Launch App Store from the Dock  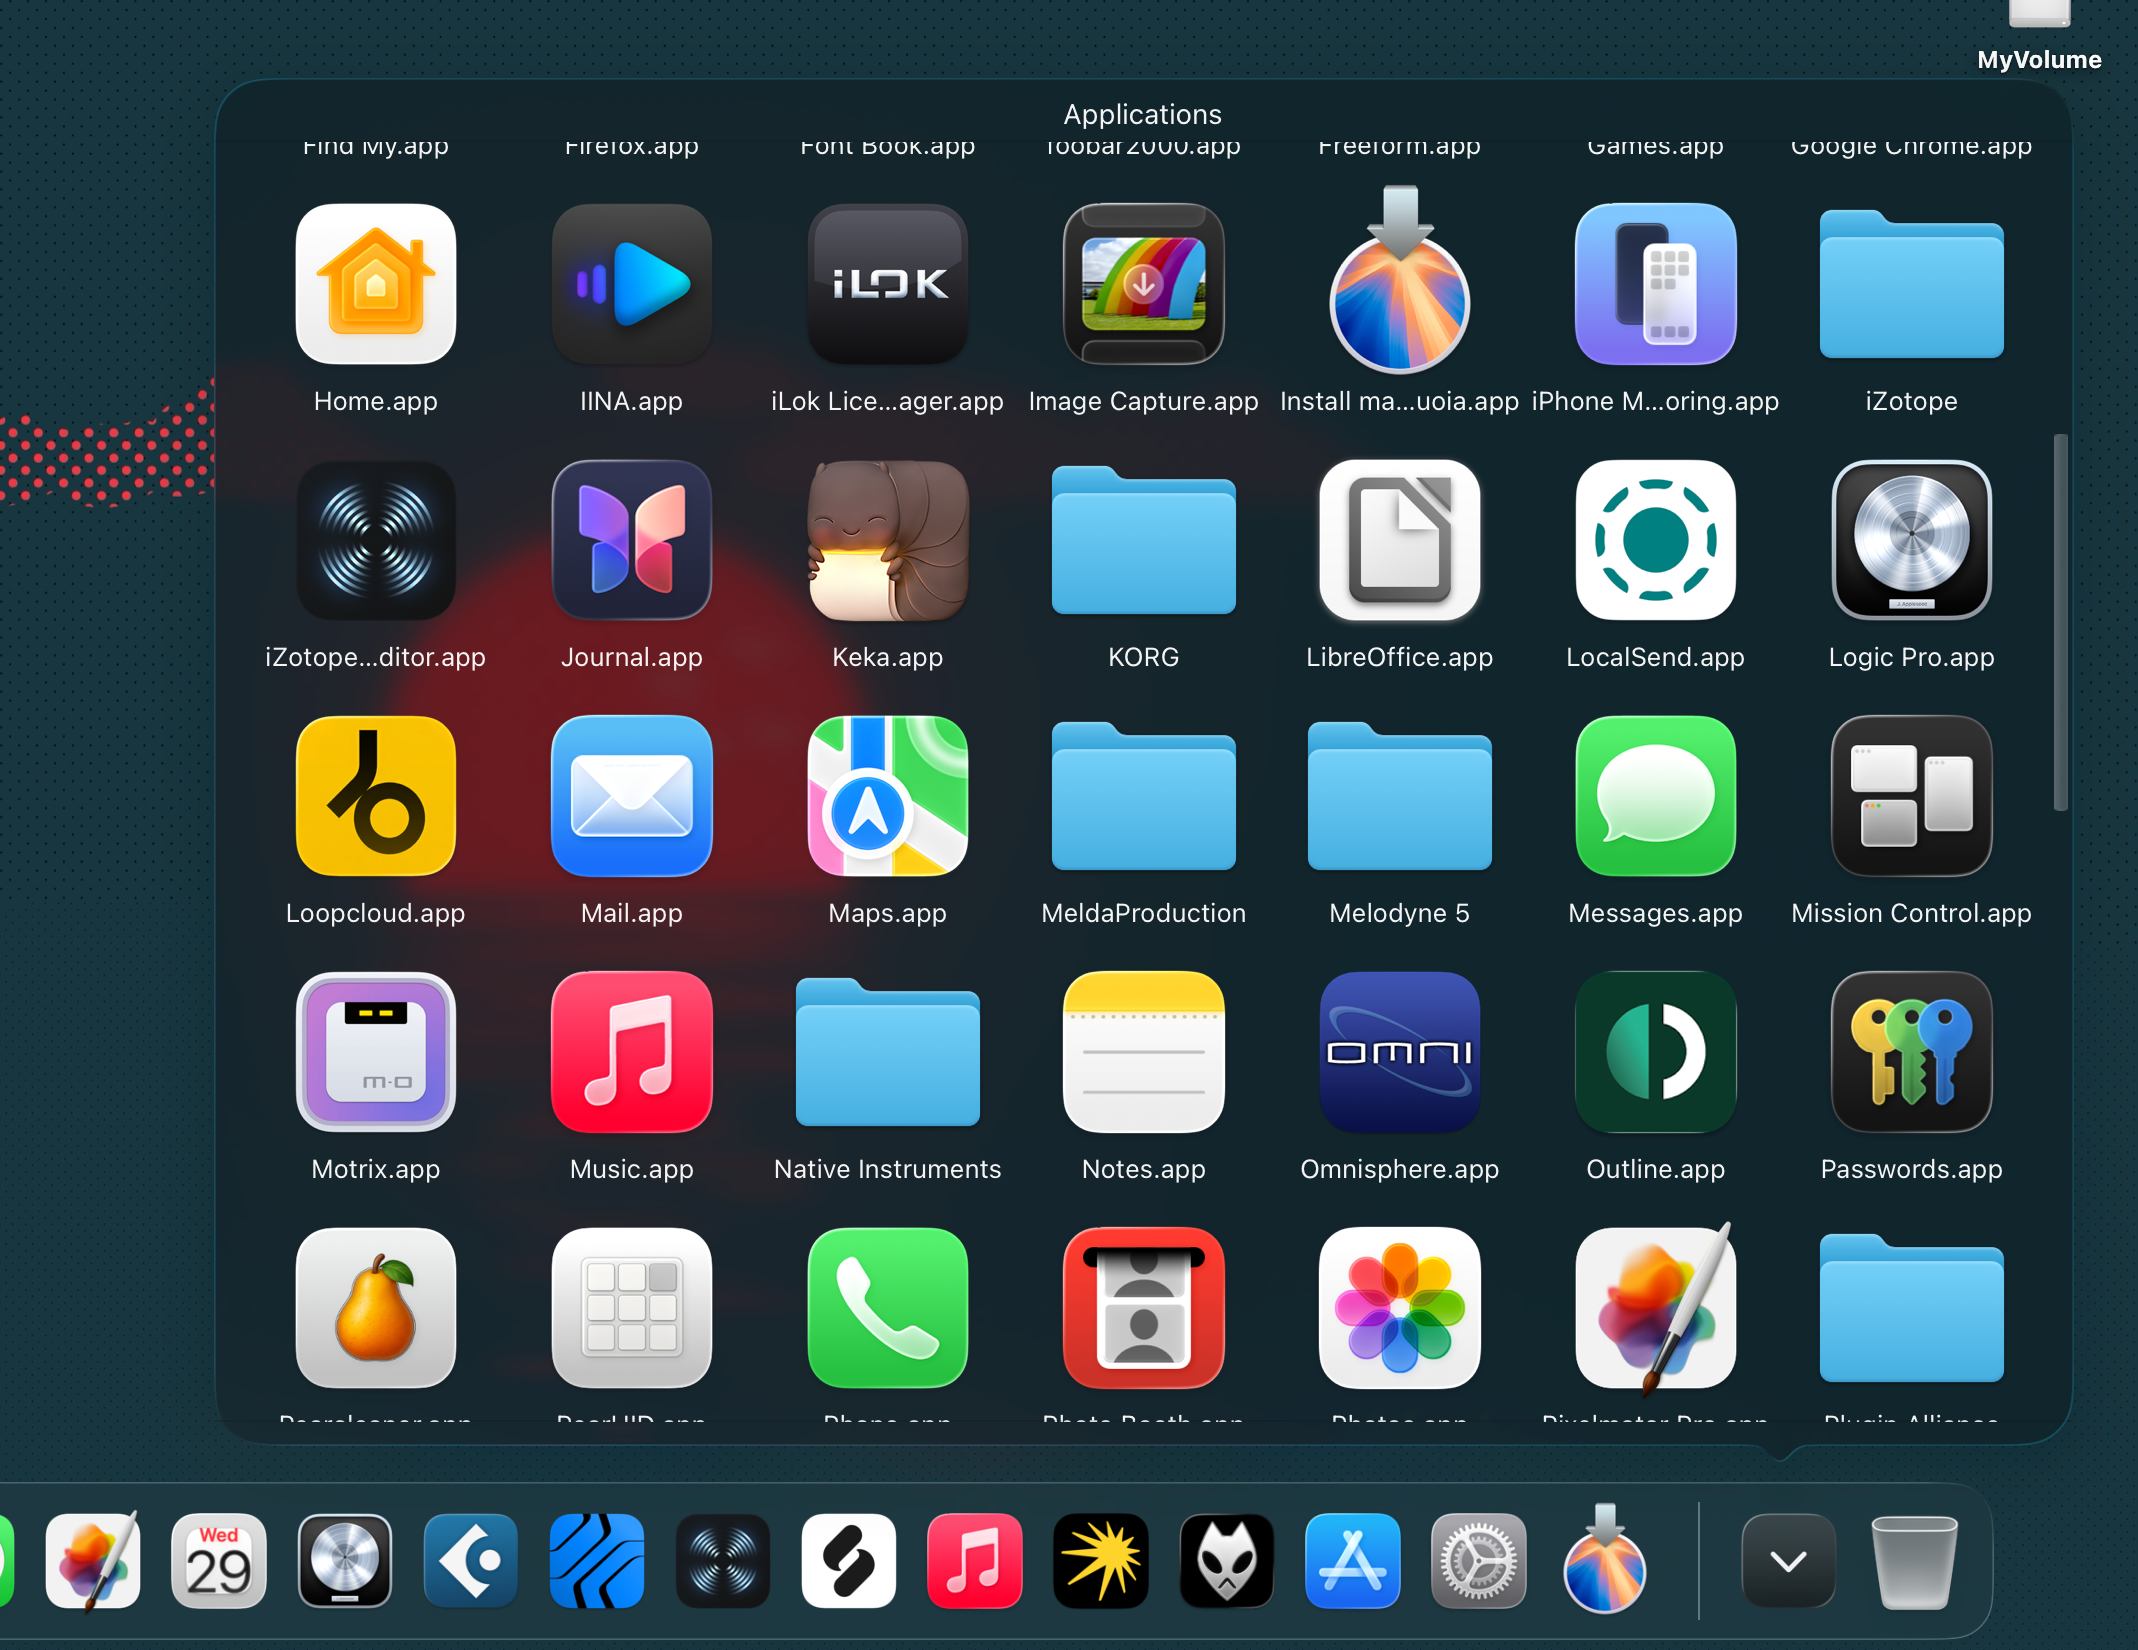[x=1352, y=1561]
